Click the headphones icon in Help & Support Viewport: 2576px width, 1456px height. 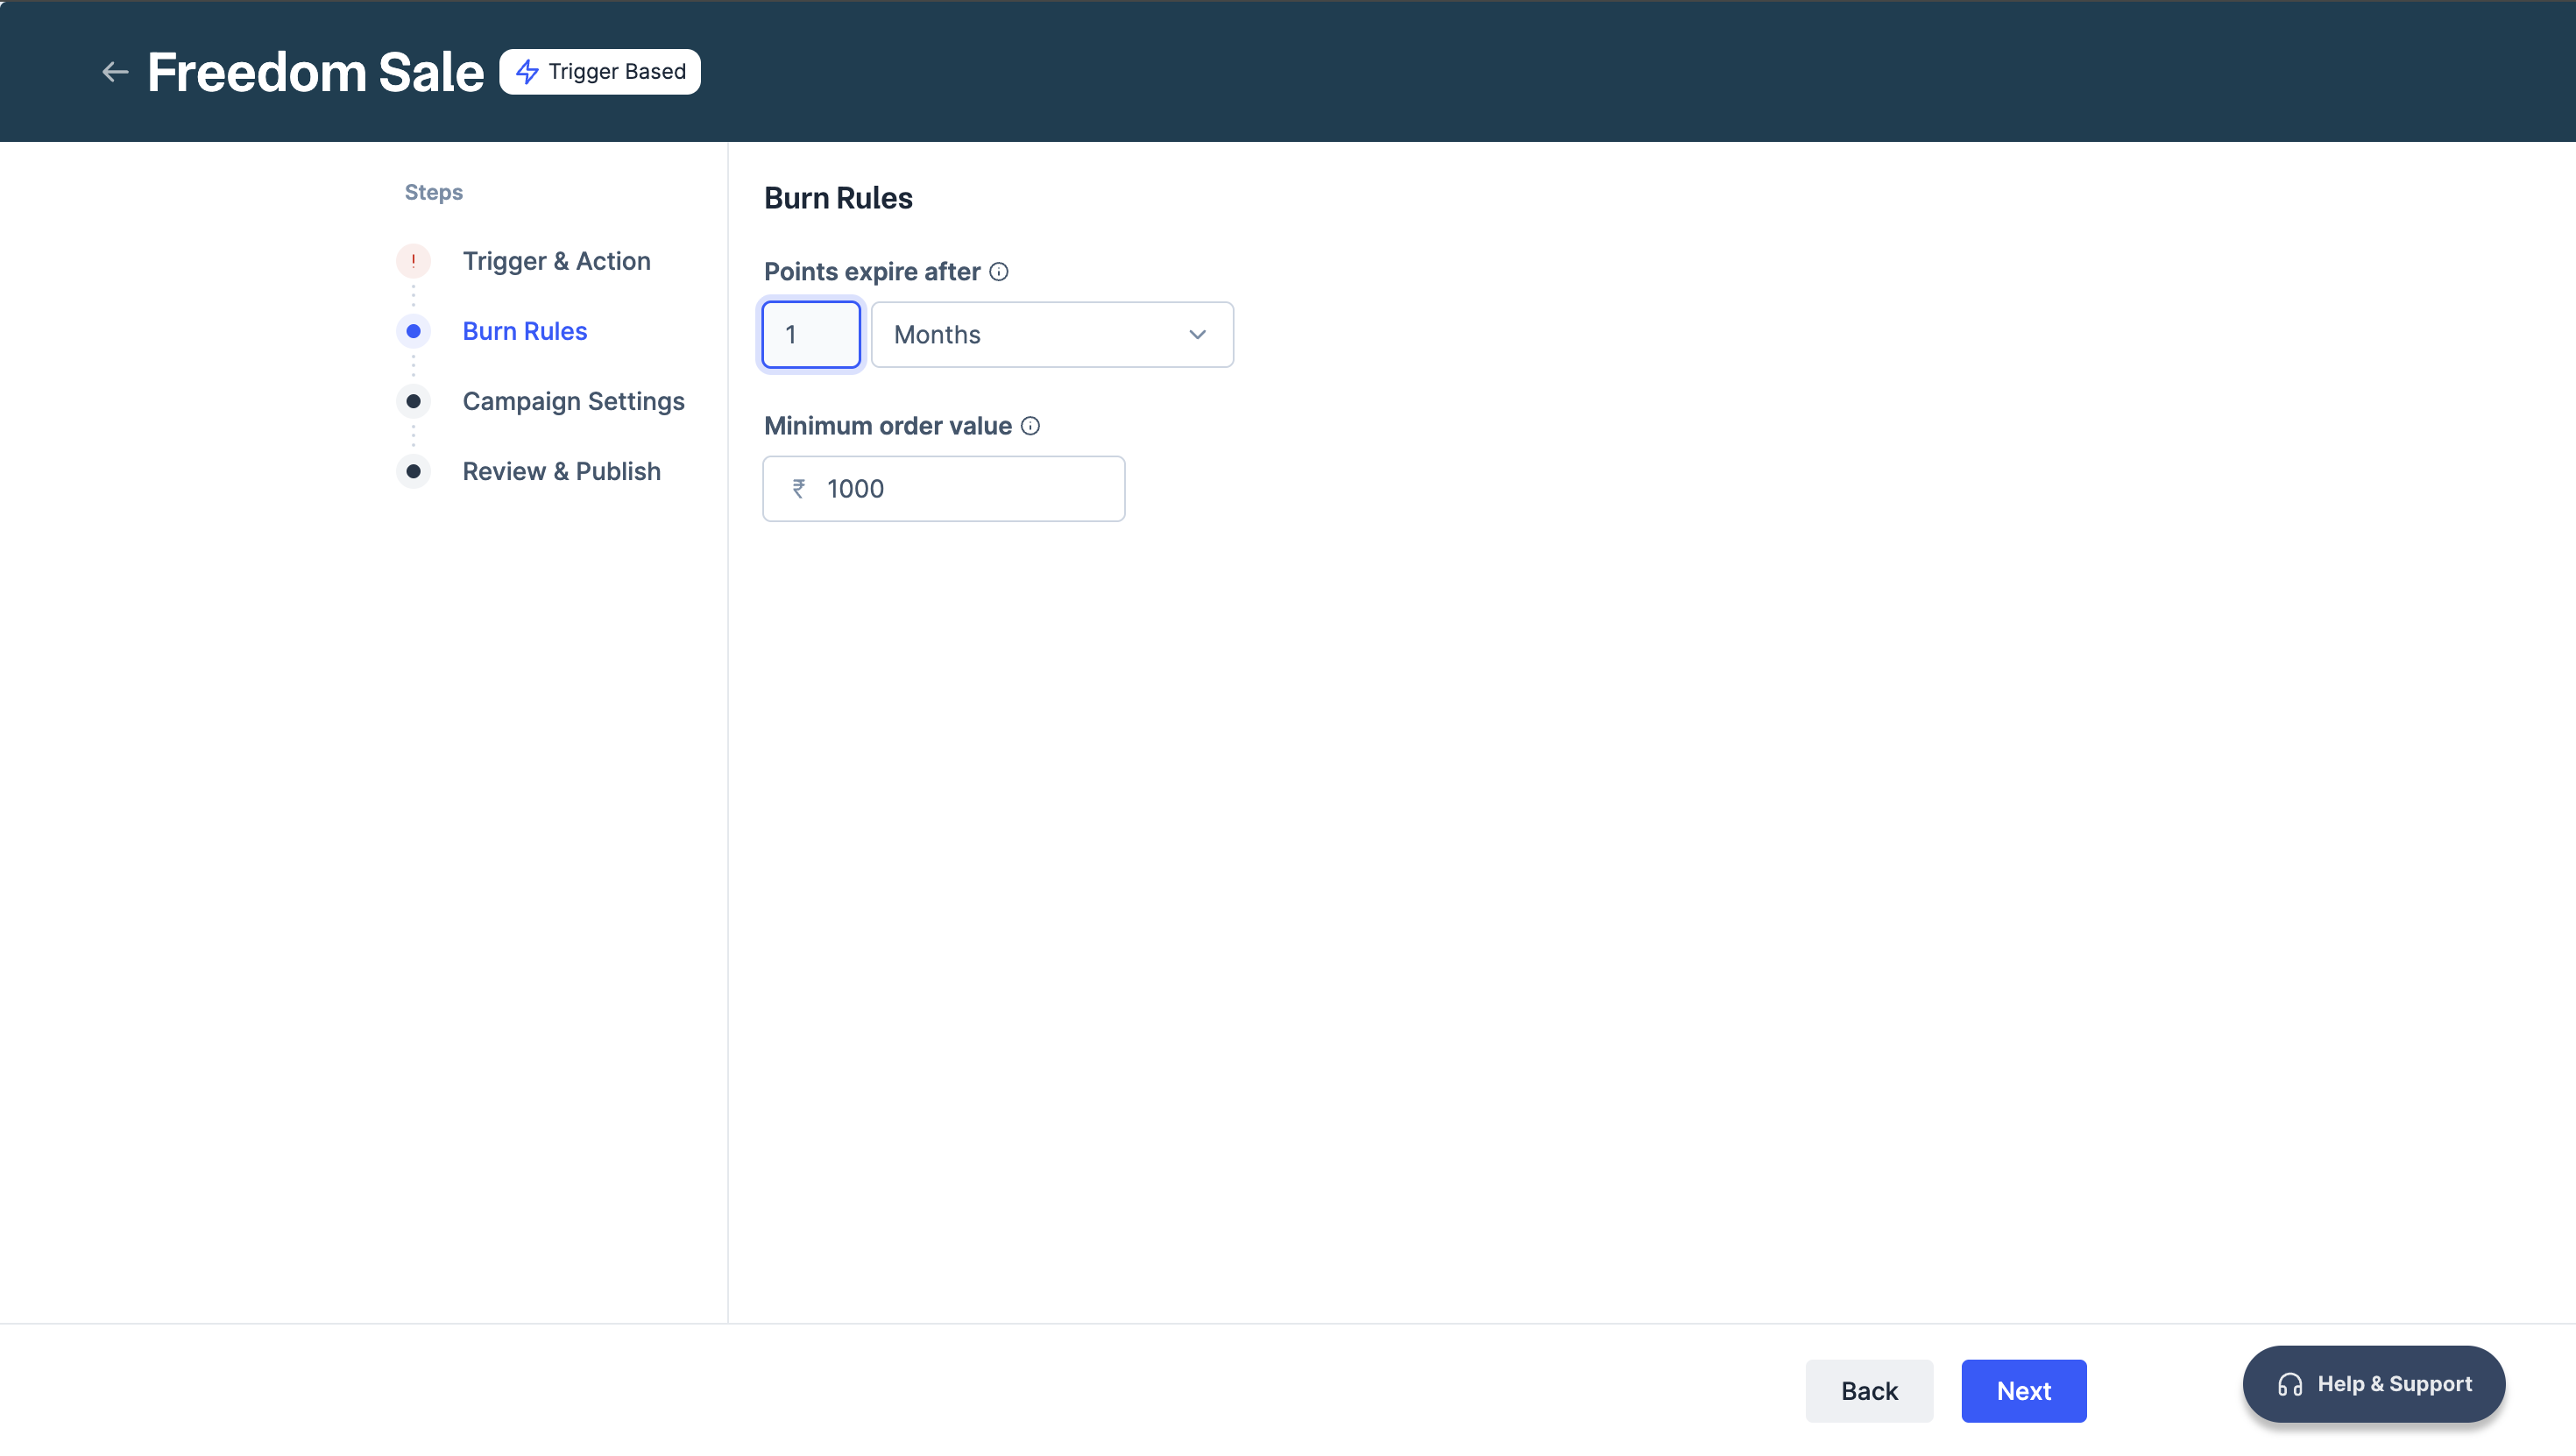pyautogui.click(x=2289, y=1385)
